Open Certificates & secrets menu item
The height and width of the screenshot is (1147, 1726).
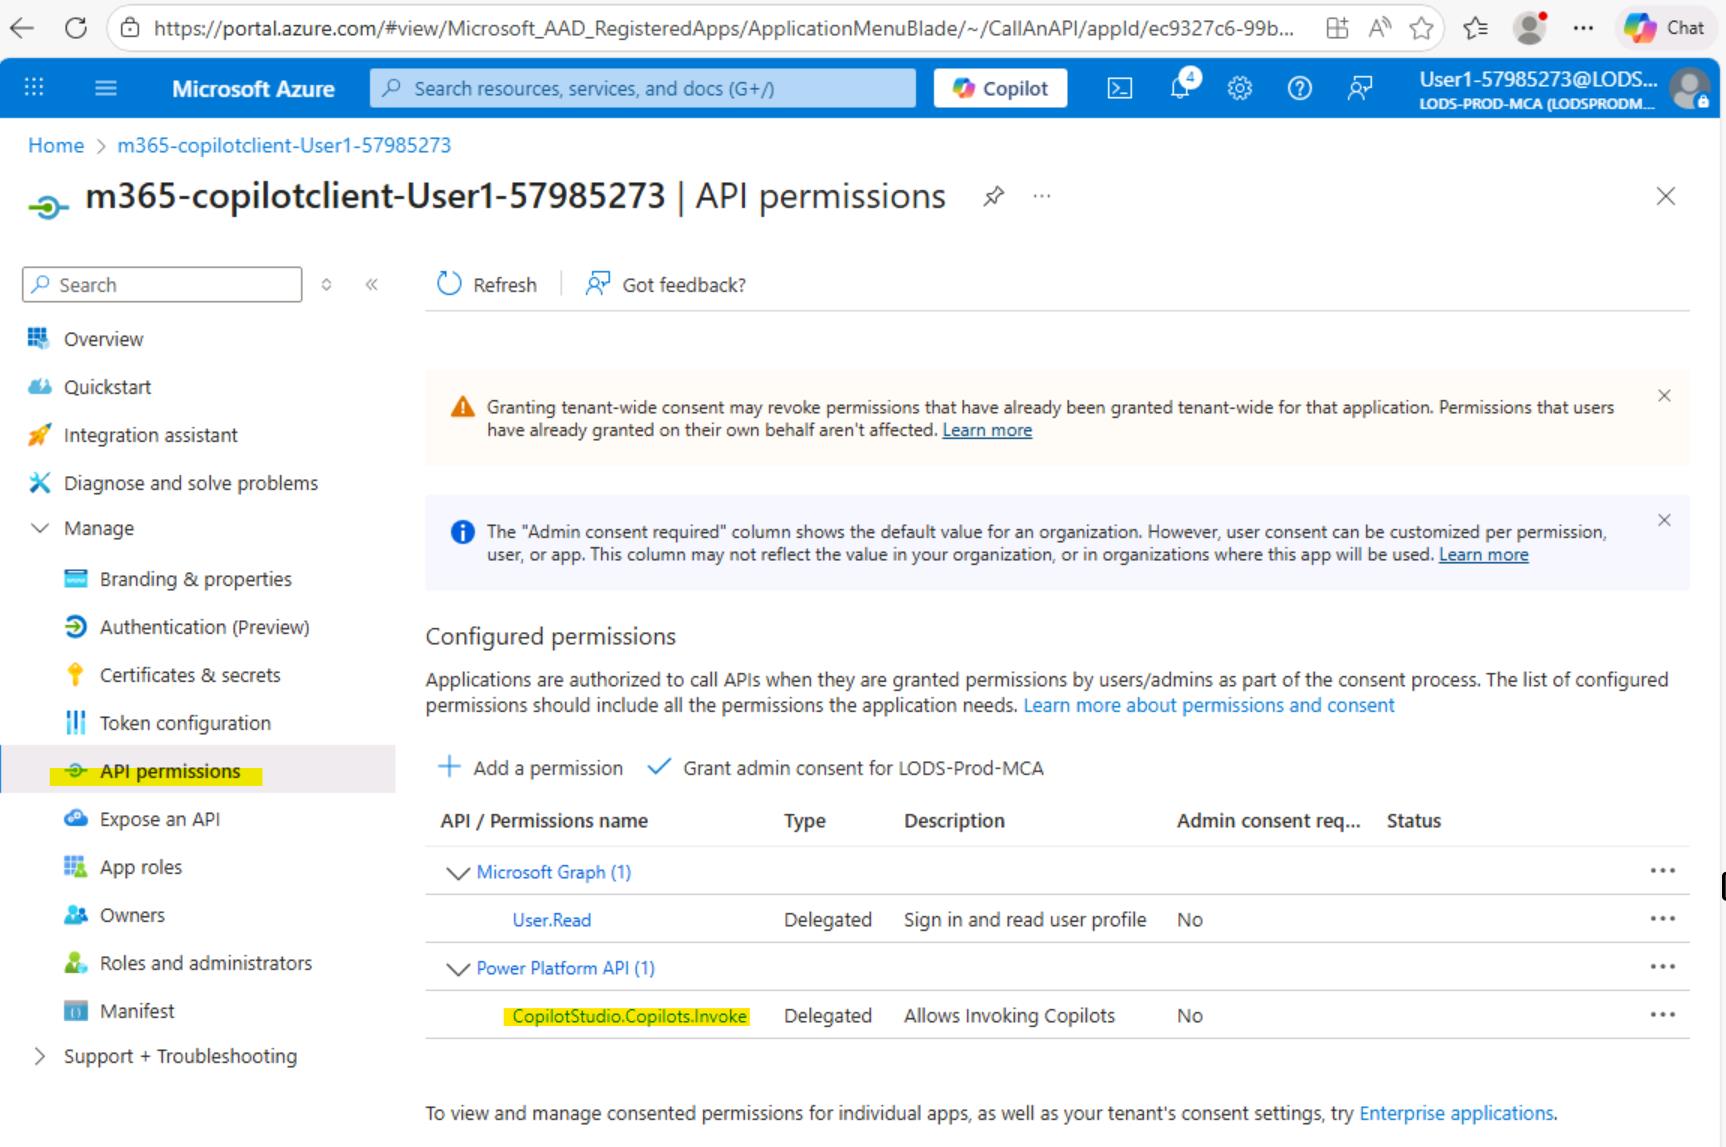pyautogui.click(x=189, y=675)
